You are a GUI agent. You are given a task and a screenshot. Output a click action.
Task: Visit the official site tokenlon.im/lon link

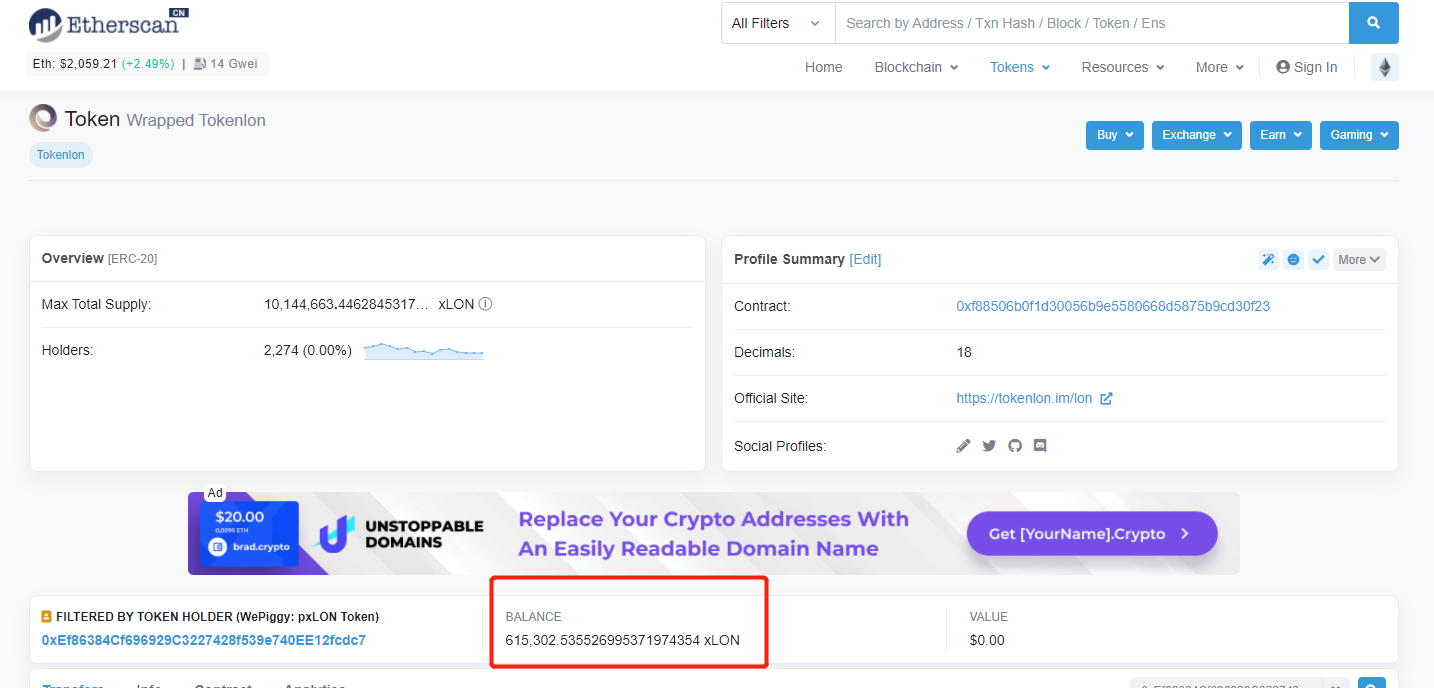pyautogui.click(x=1024, y=398)
